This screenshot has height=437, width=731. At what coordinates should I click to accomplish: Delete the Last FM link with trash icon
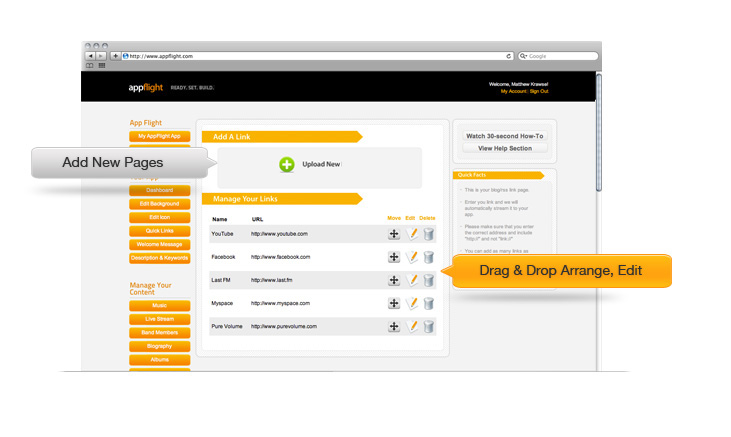[429, 280]
